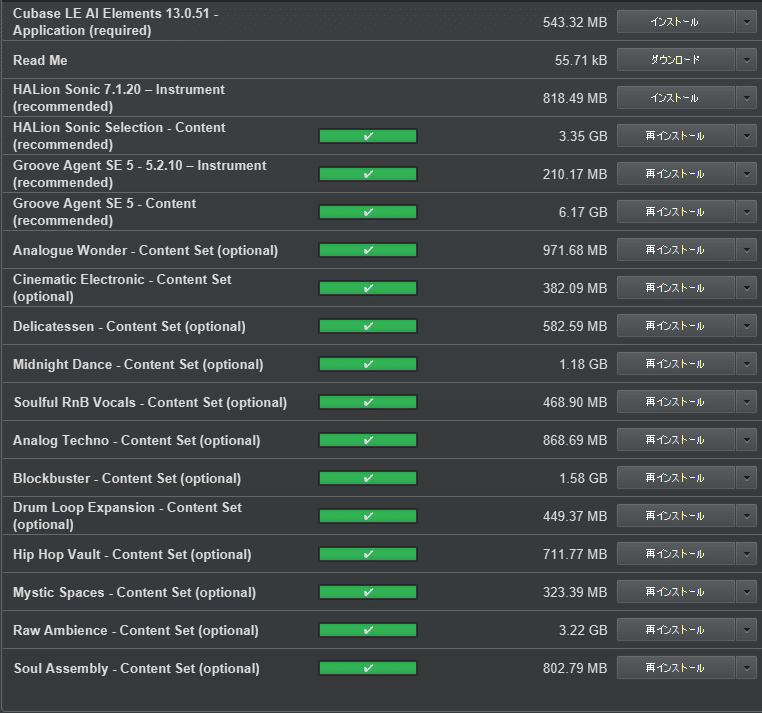Reinstall Analog Techno Content Set
Screen dimensions: 762x713
pos(675,440)
